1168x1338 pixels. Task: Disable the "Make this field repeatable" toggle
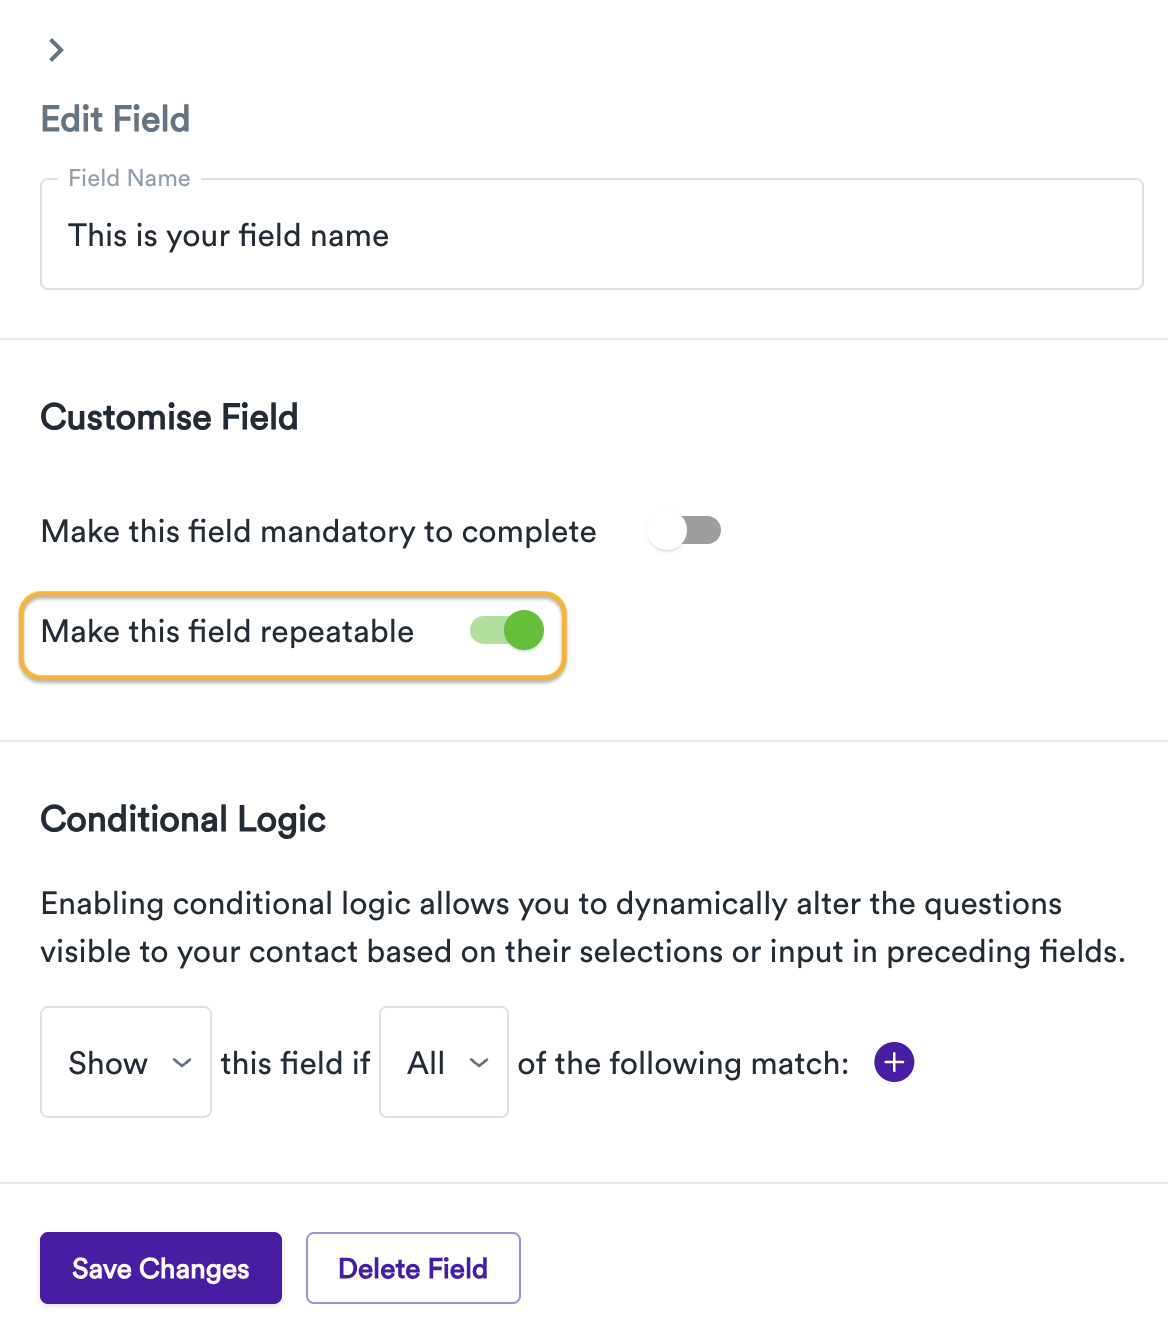click(506, 631)
